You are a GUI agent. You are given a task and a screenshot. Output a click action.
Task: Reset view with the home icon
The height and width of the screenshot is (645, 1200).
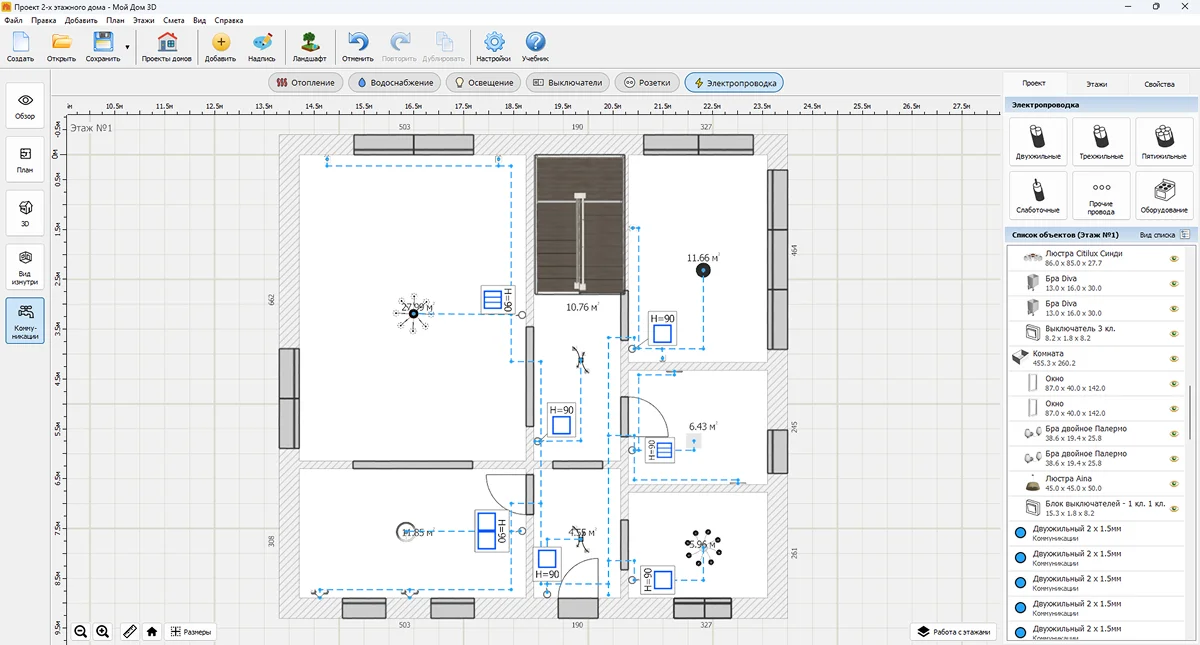(152, 631)
